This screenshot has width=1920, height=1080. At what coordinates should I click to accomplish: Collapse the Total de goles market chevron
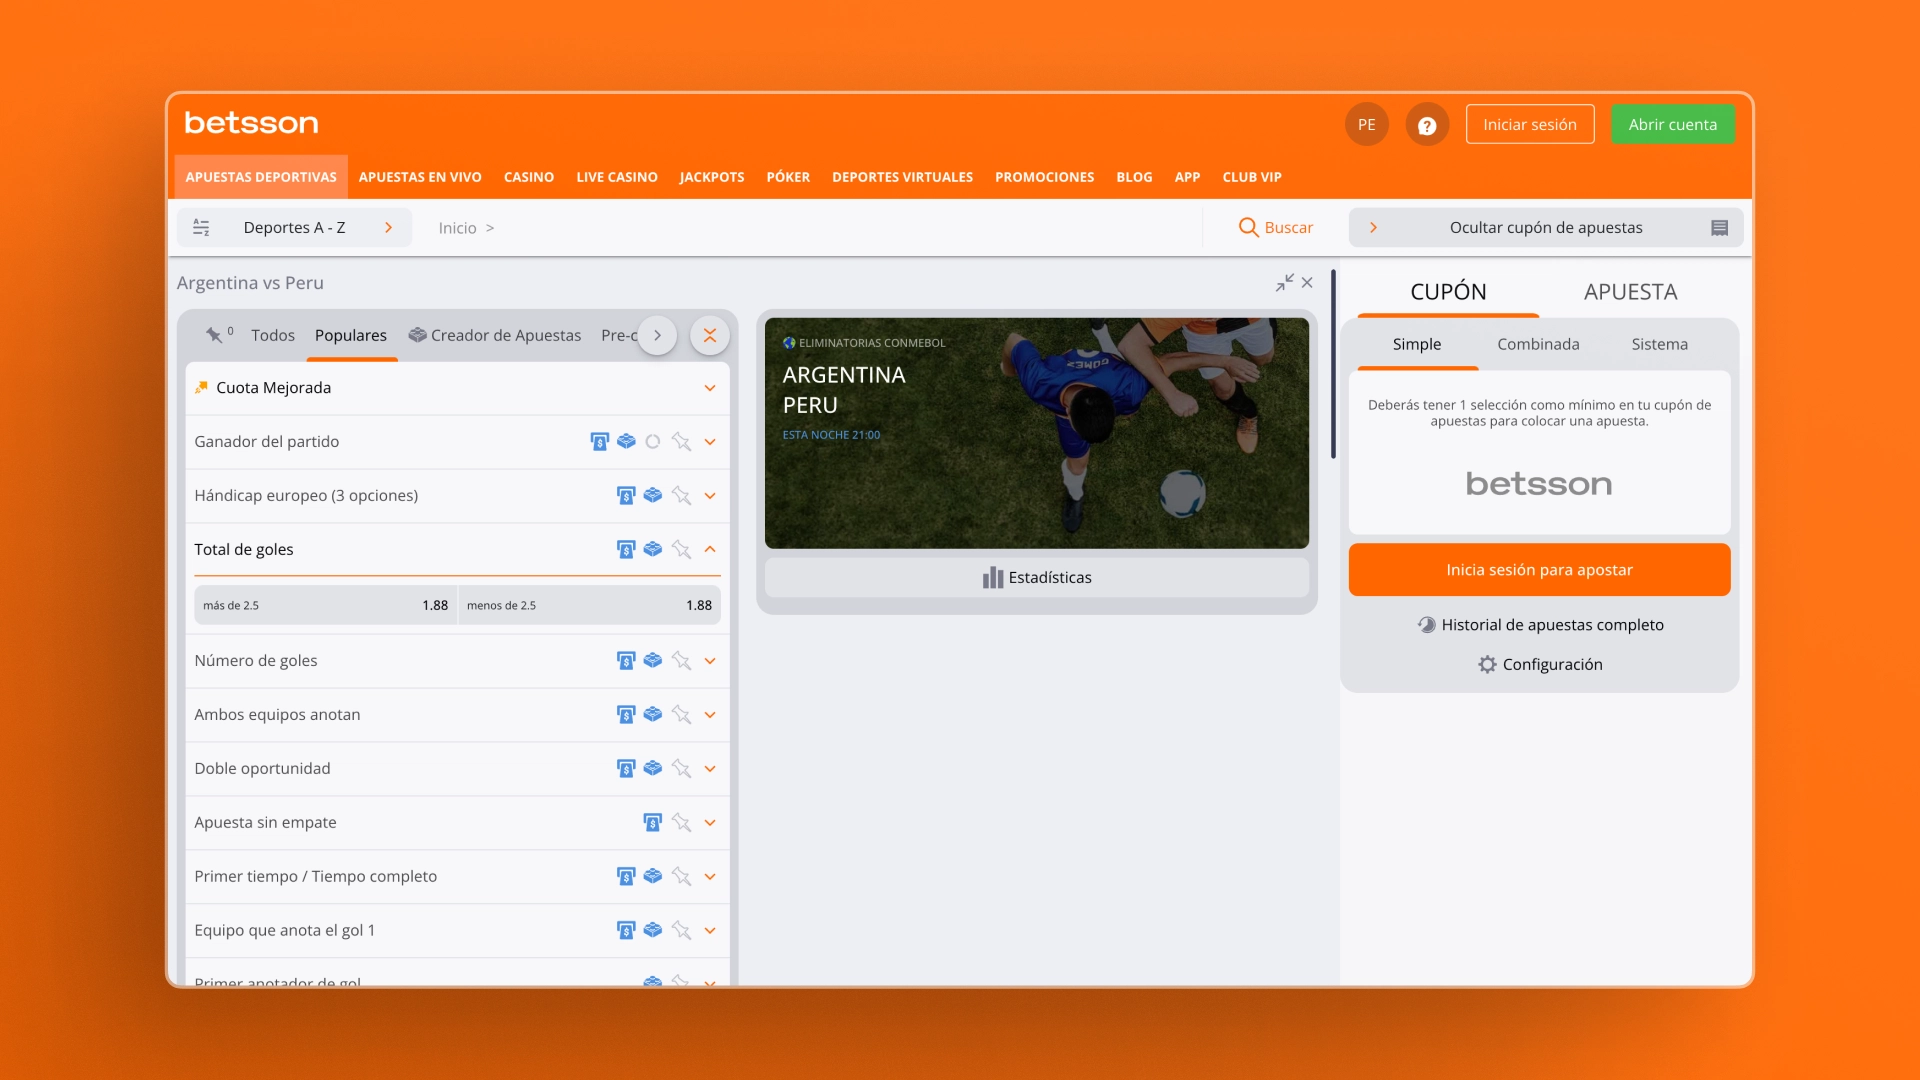(x=710, y=549)
